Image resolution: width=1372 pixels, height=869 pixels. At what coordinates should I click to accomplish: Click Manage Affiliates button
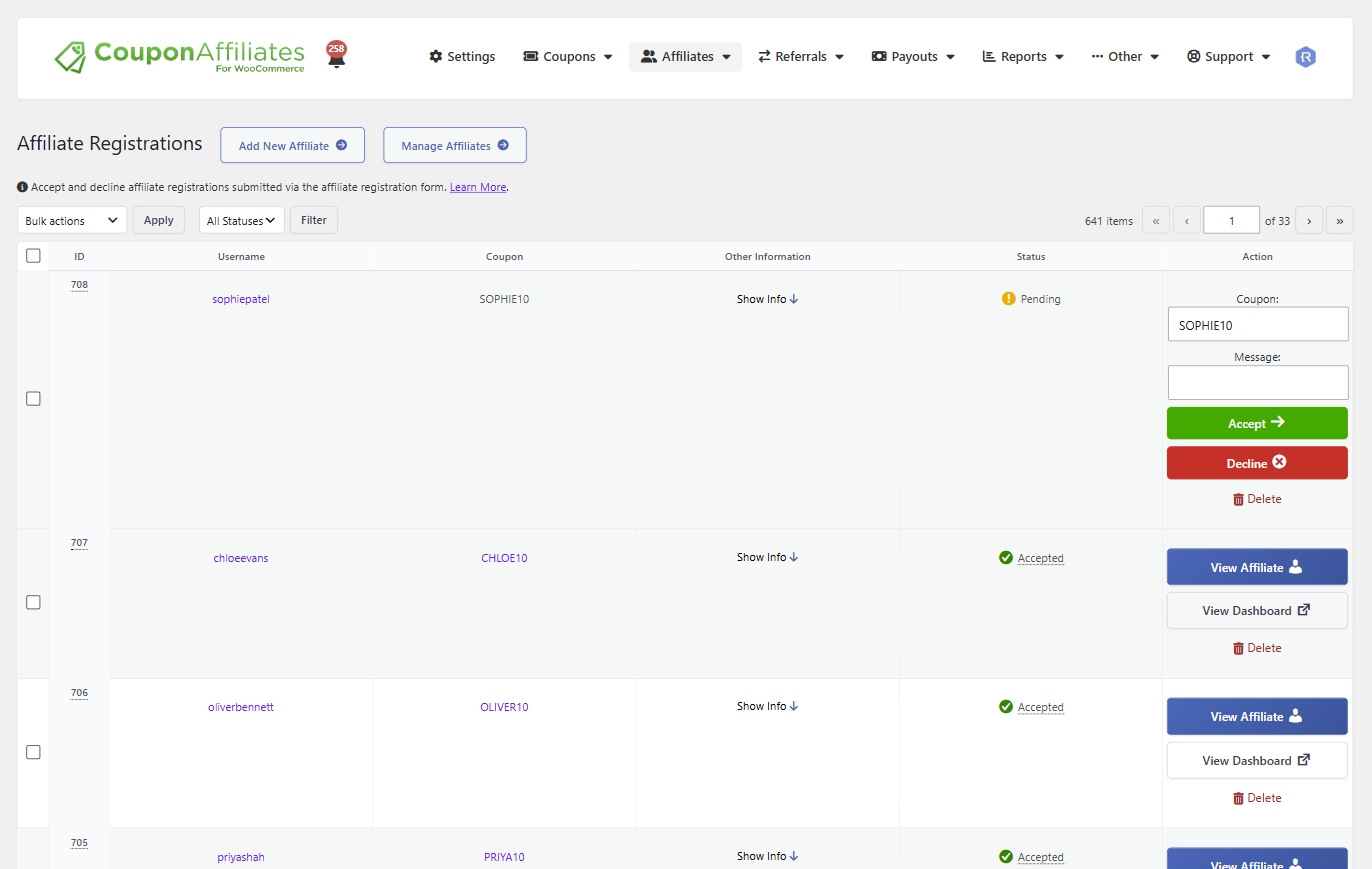[x=455, y=145]
